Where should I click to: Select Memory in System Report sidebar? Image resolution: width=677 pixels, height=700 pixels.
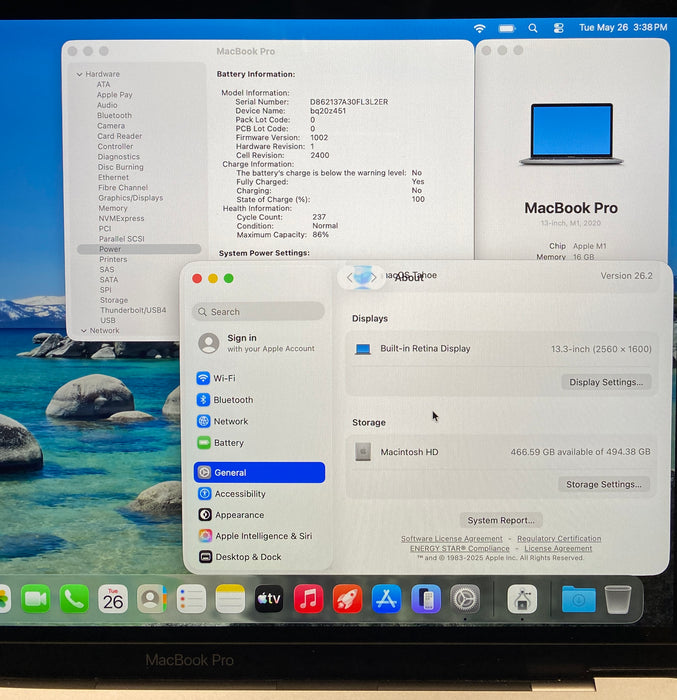pos(113,208)
